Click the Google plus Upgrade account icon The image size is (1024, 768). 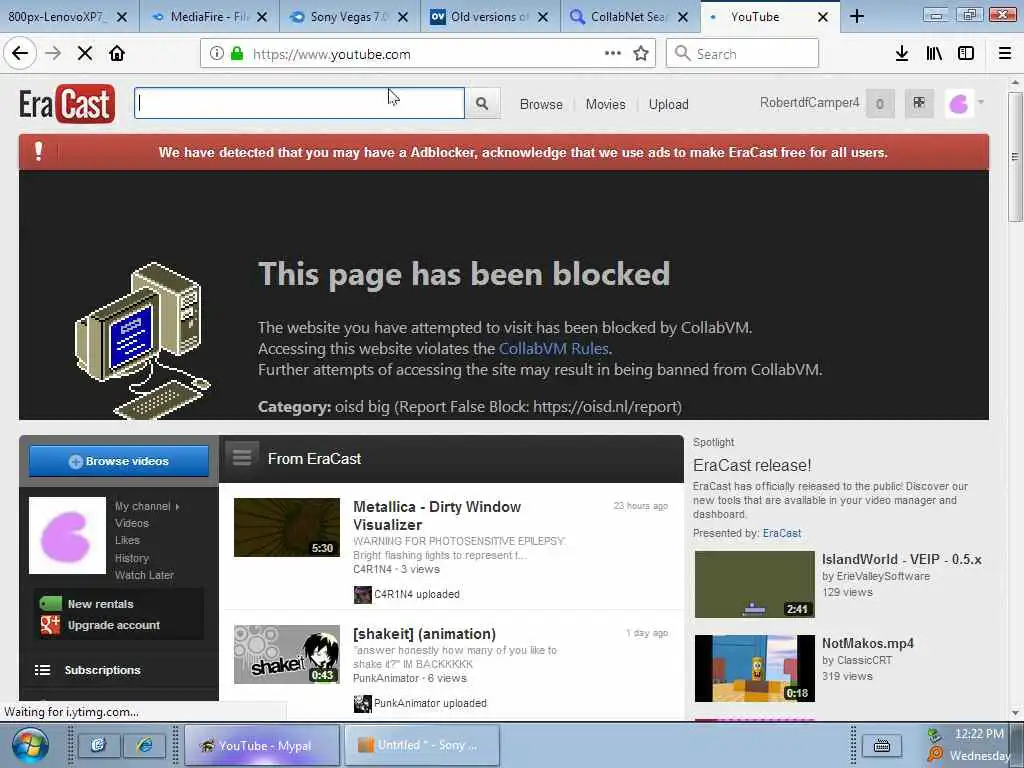[x=50, y=625]
